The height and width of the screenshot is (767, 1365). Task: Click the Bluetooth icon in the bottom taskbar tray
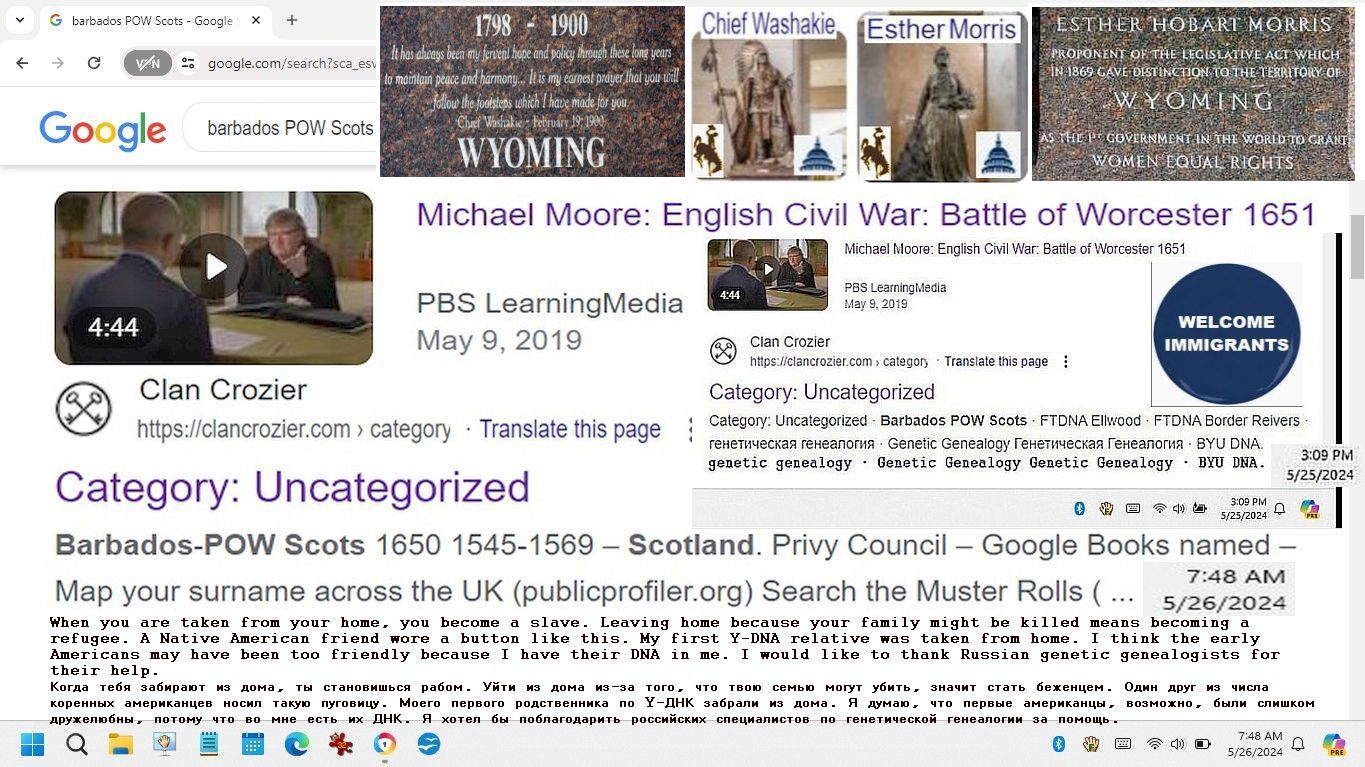click(x=1059, y=744)
